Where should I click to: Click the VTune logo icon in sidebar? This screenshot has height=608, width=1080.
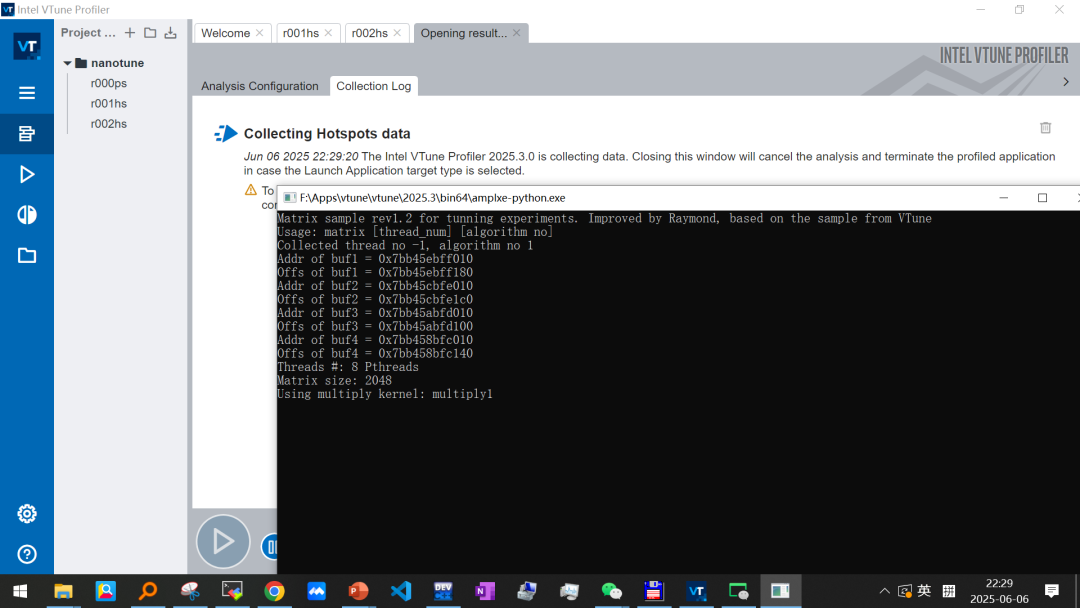click(27, 47)
